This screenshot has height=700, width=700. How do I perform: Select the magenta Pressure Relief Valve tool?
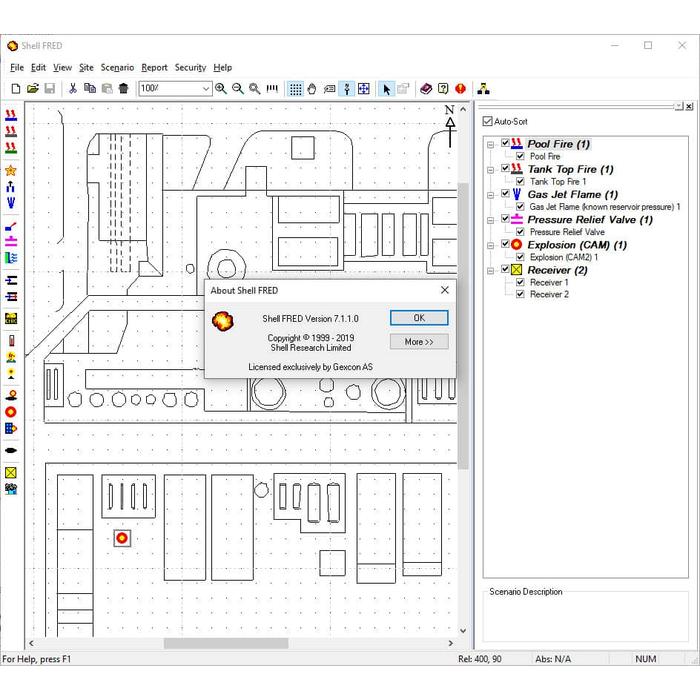[x=11, y=242]
